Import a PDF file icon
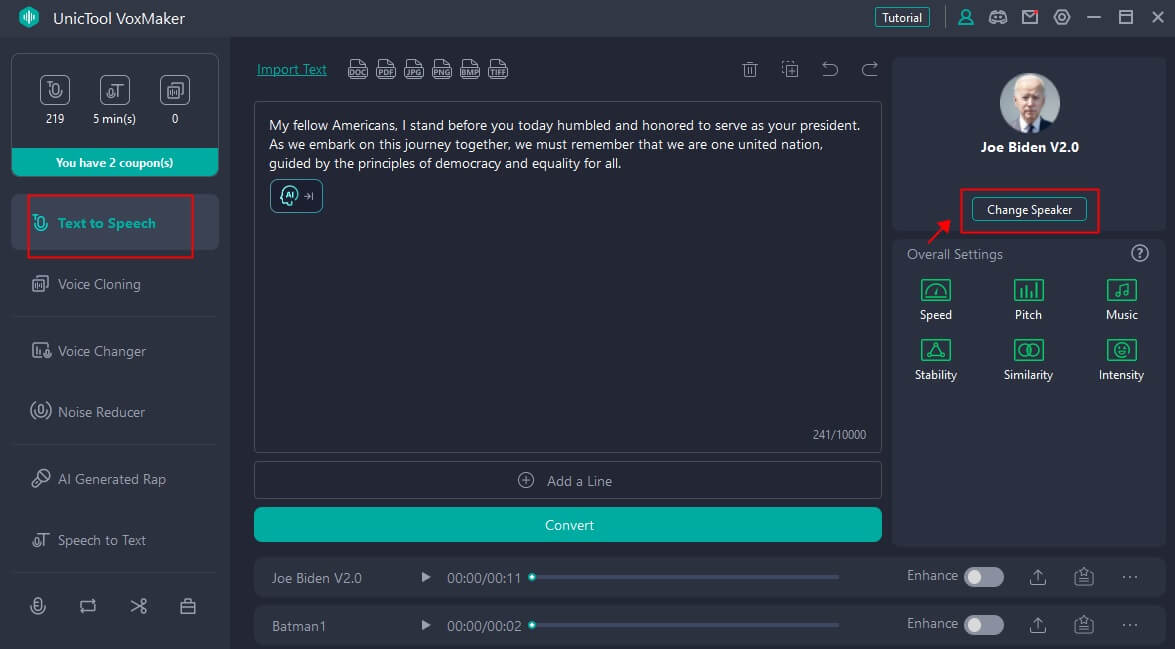 tap(386, 69)
